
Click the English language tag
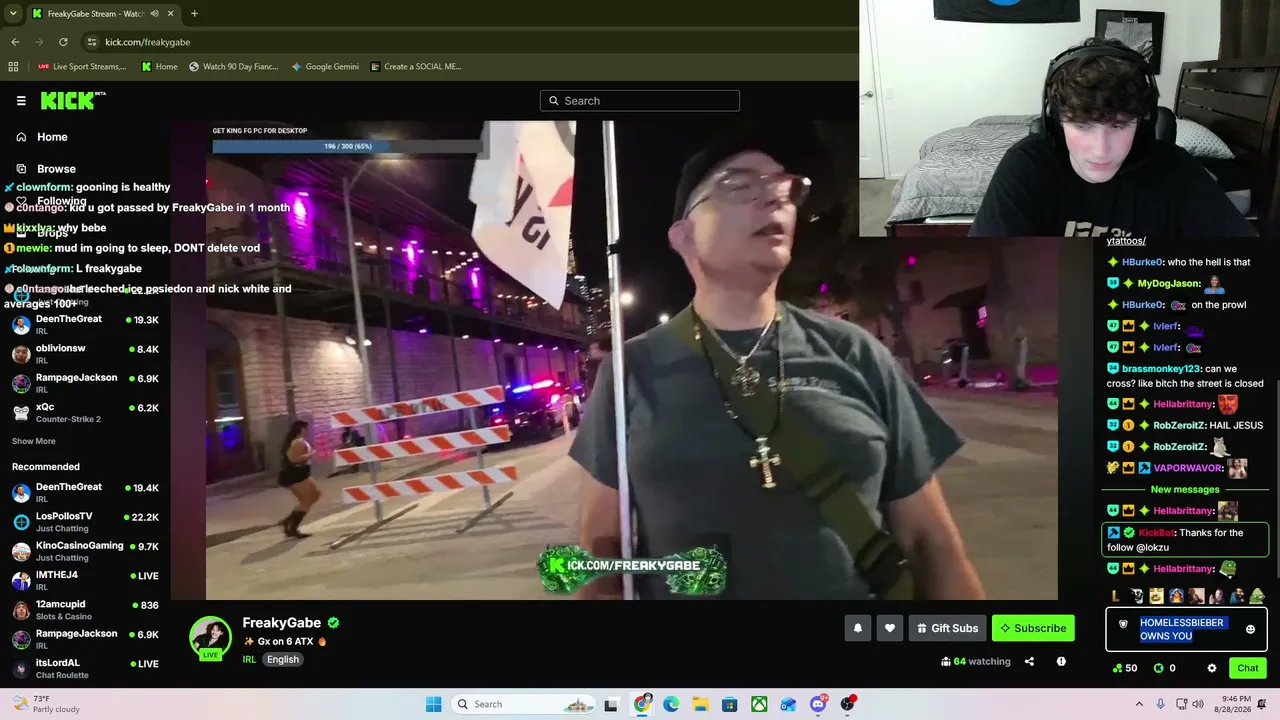[283, 660]
